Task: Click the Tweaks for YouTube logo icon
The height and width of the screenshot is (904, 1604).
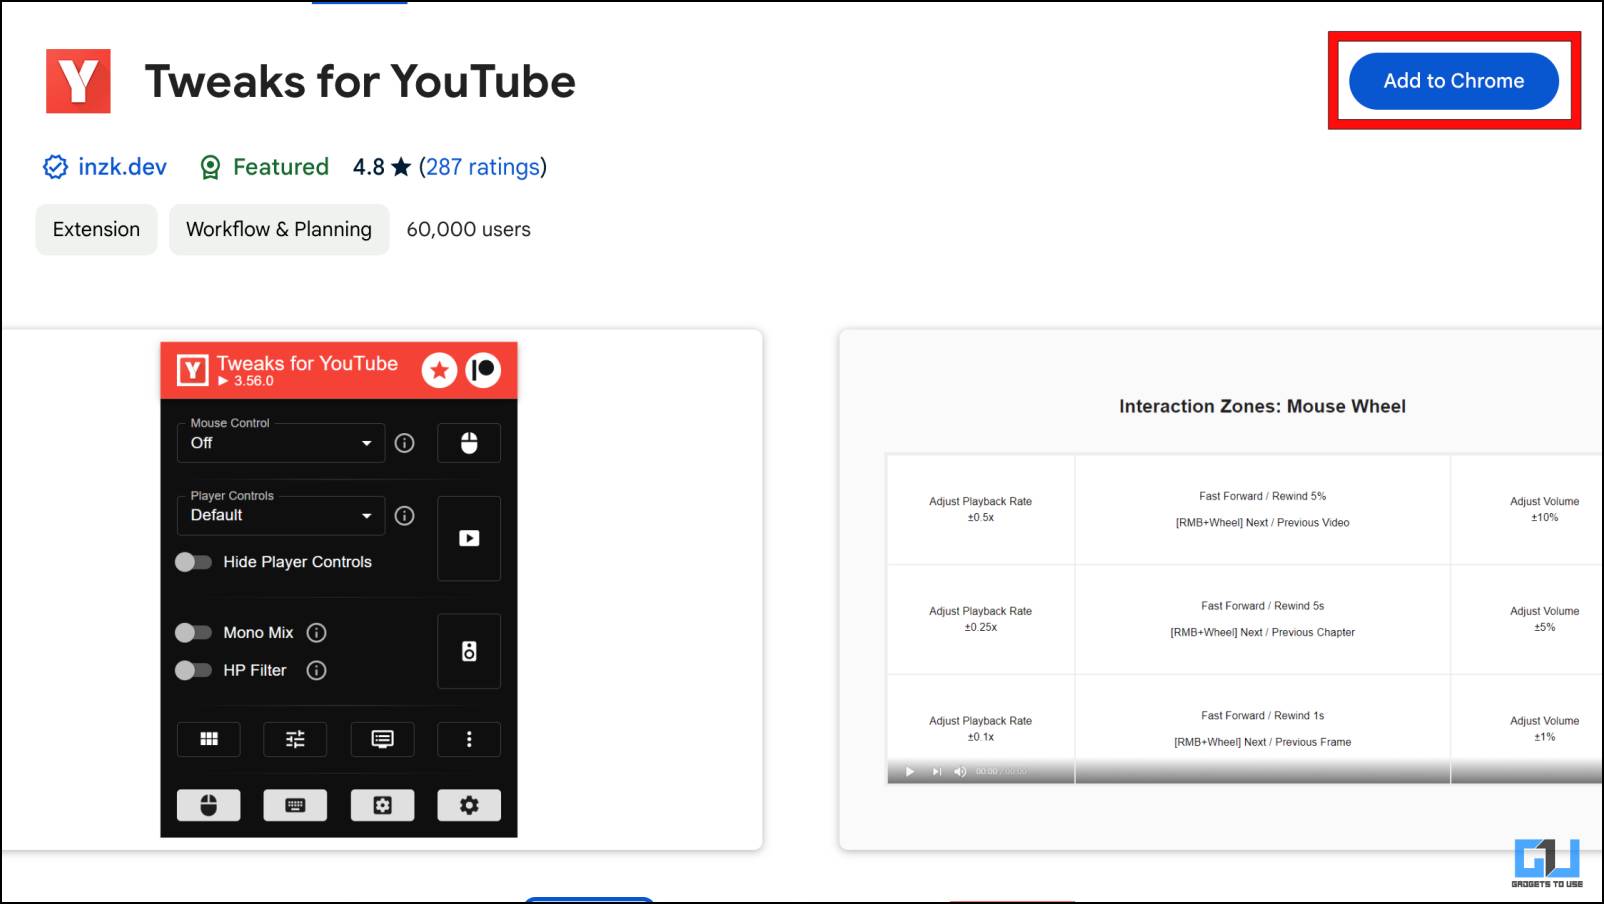Action: point(78,81)
